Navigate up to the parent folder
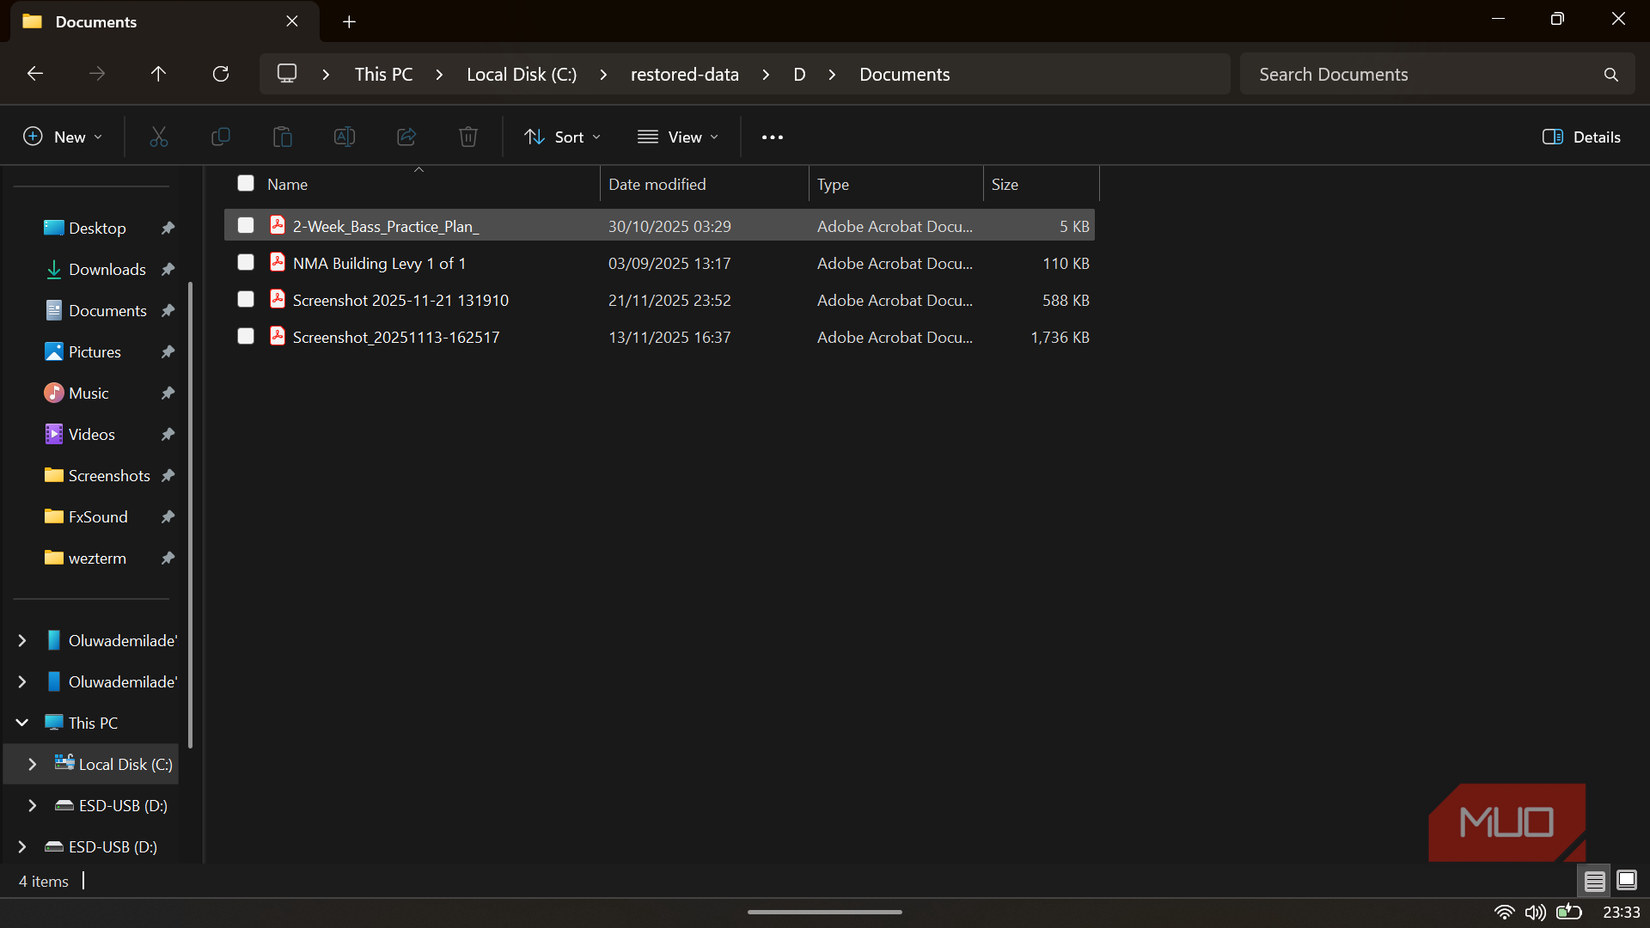Image resolution: width=1650 pixels, height=928 pixels. click(x=158, y=73)
